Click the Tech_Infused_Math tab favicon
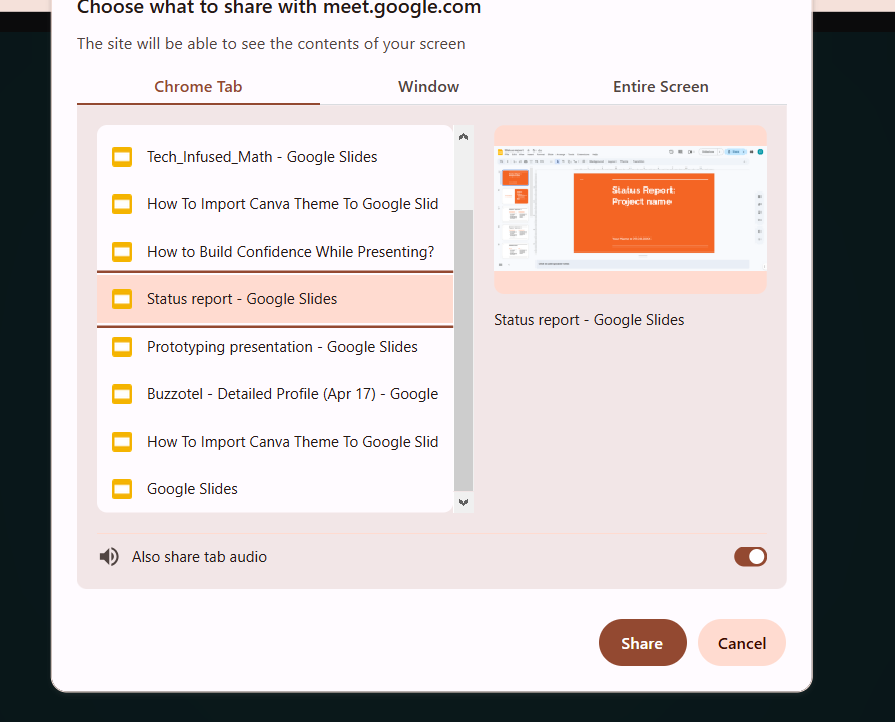Viewport: 895px width, 722px height. [x=121, y=157]
